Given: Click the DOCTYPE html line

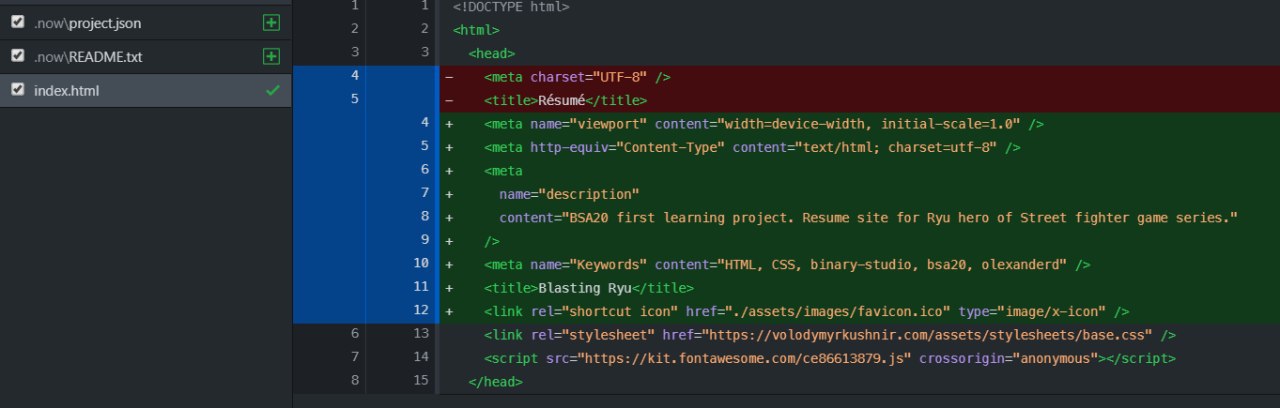Looking at the screenshot, I should click(x=860, y=7).
